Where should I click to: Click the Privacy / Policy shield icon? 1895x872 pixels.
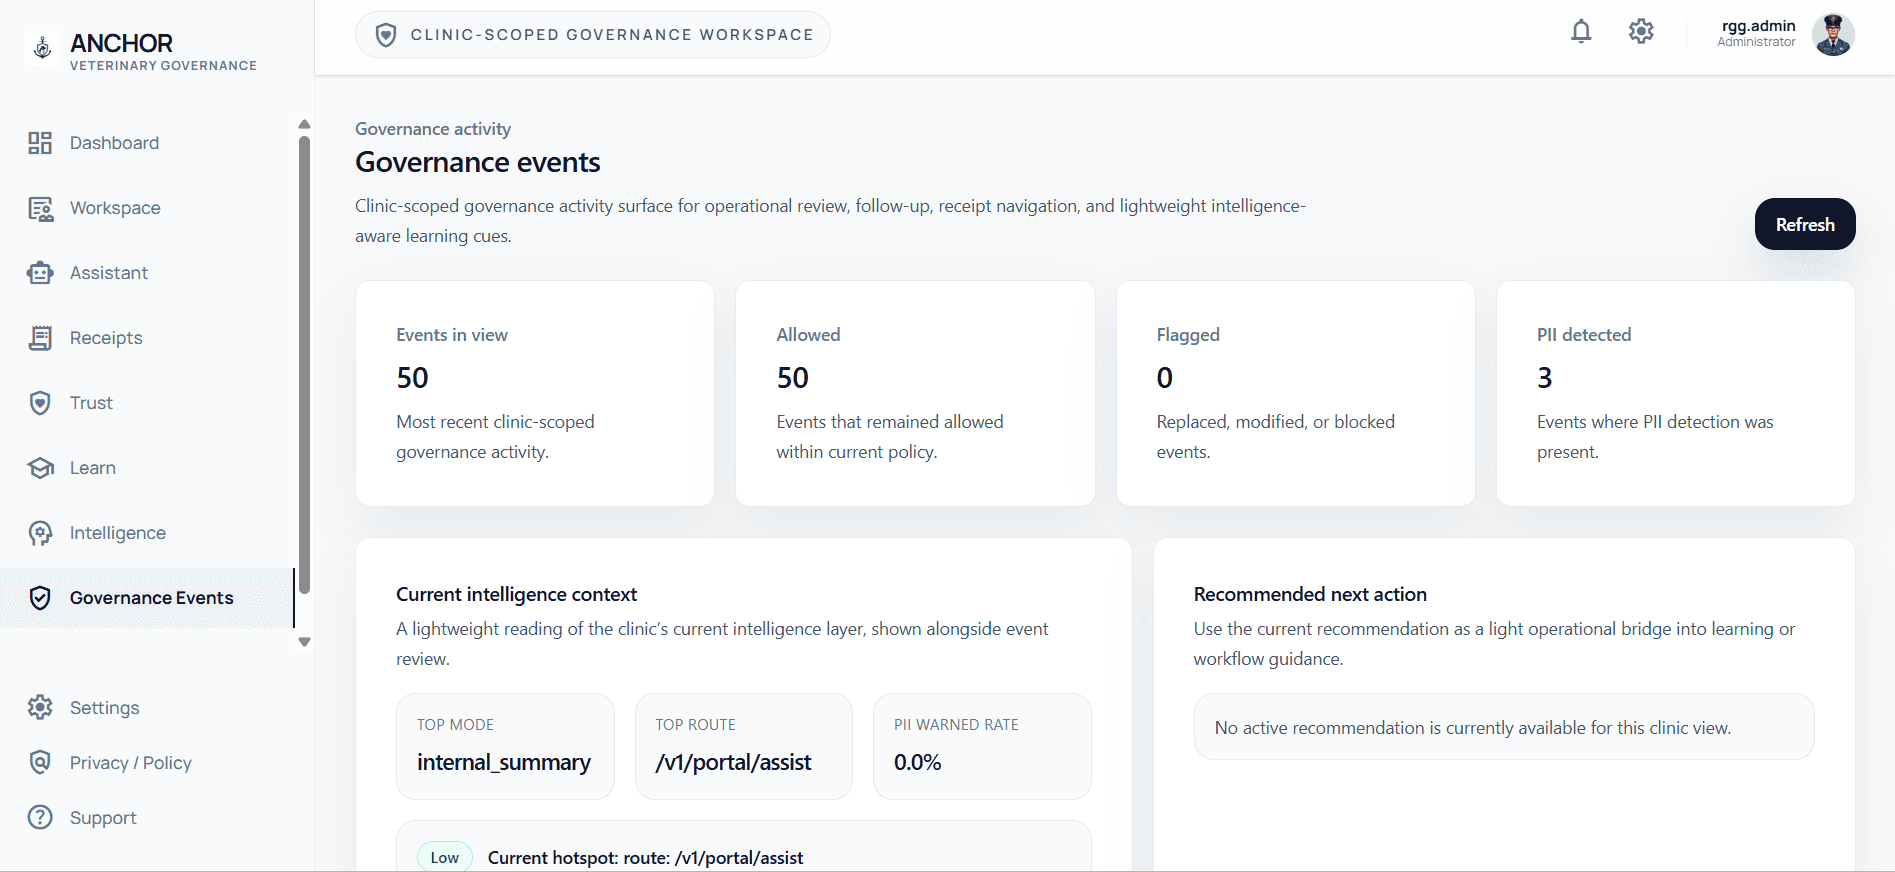[x=40, y=763]
